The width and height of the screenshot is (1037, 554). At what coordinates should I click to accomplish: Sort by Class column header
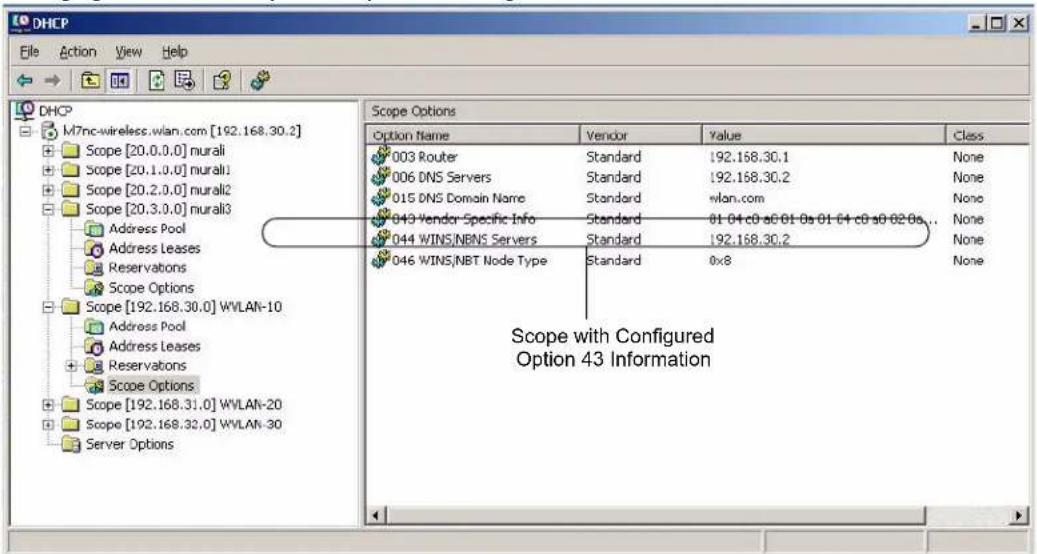[987, 136]
